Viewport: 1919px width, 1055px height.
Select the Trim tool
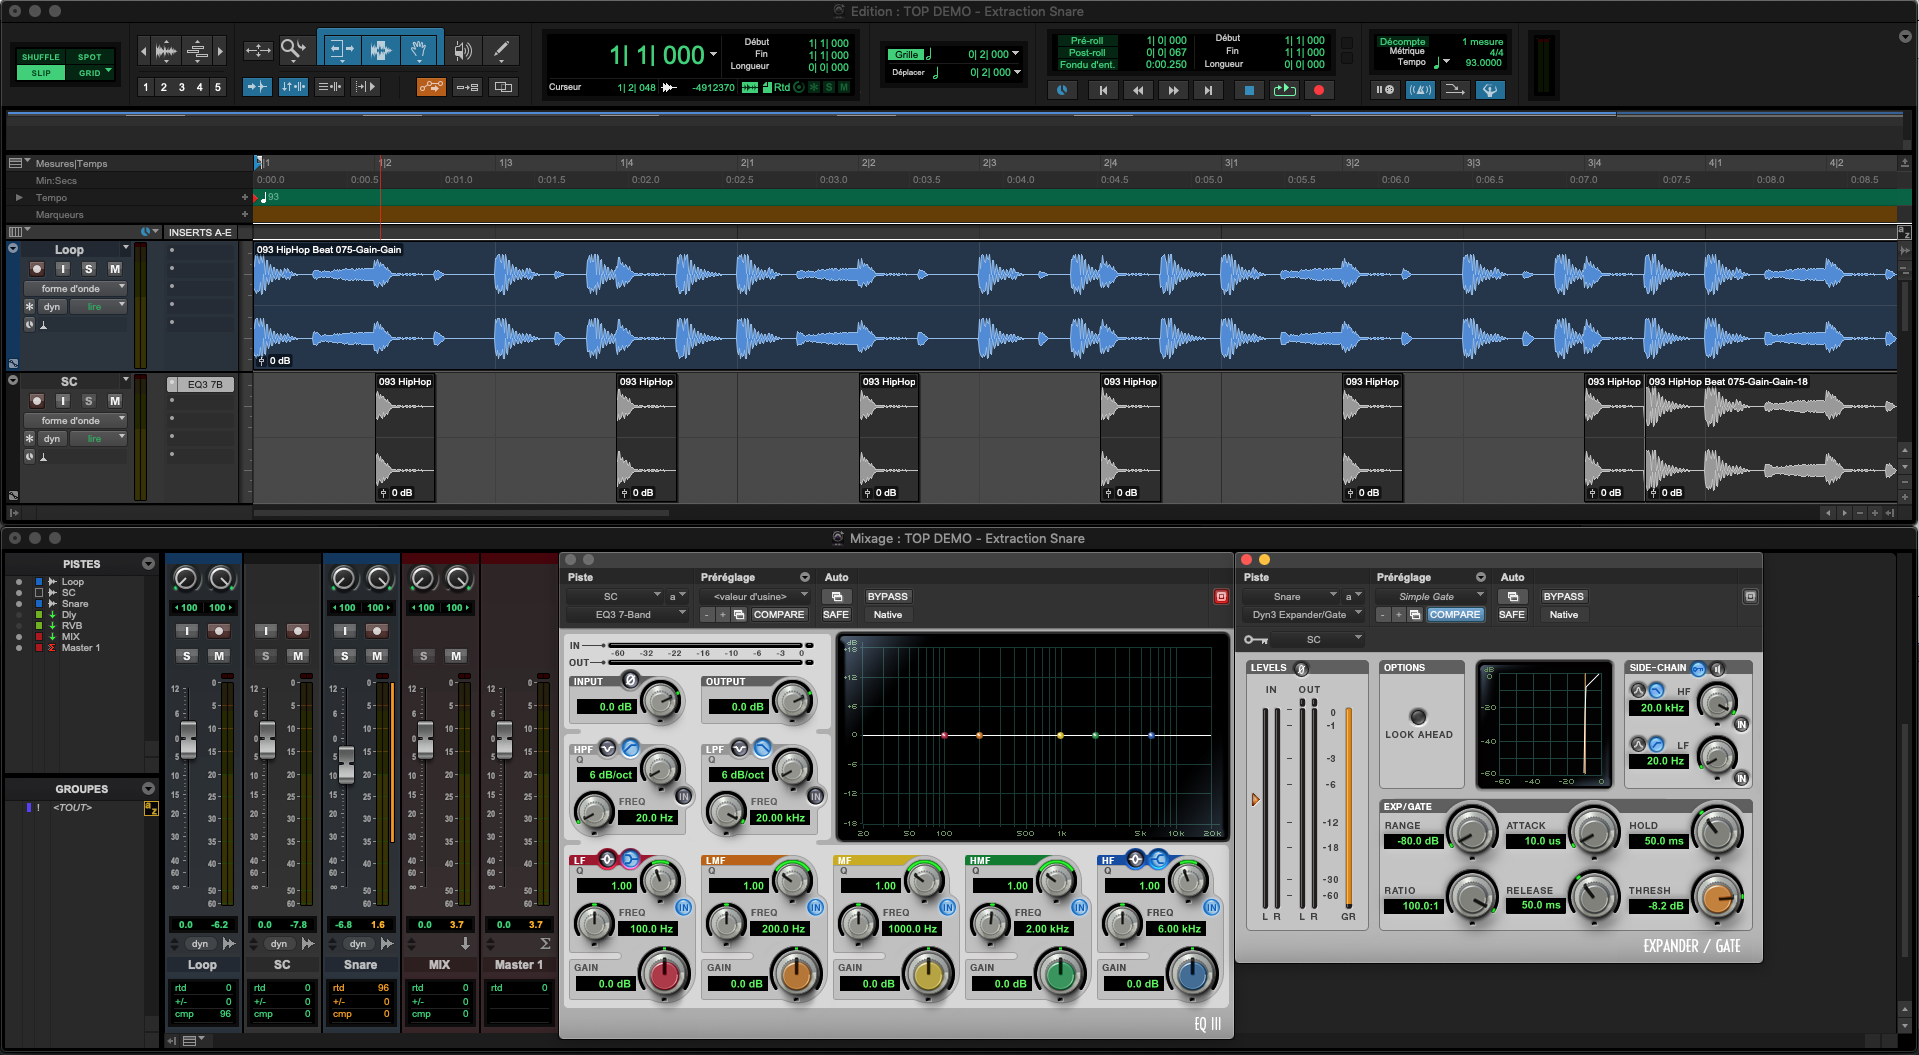click(x=341, y=49)
